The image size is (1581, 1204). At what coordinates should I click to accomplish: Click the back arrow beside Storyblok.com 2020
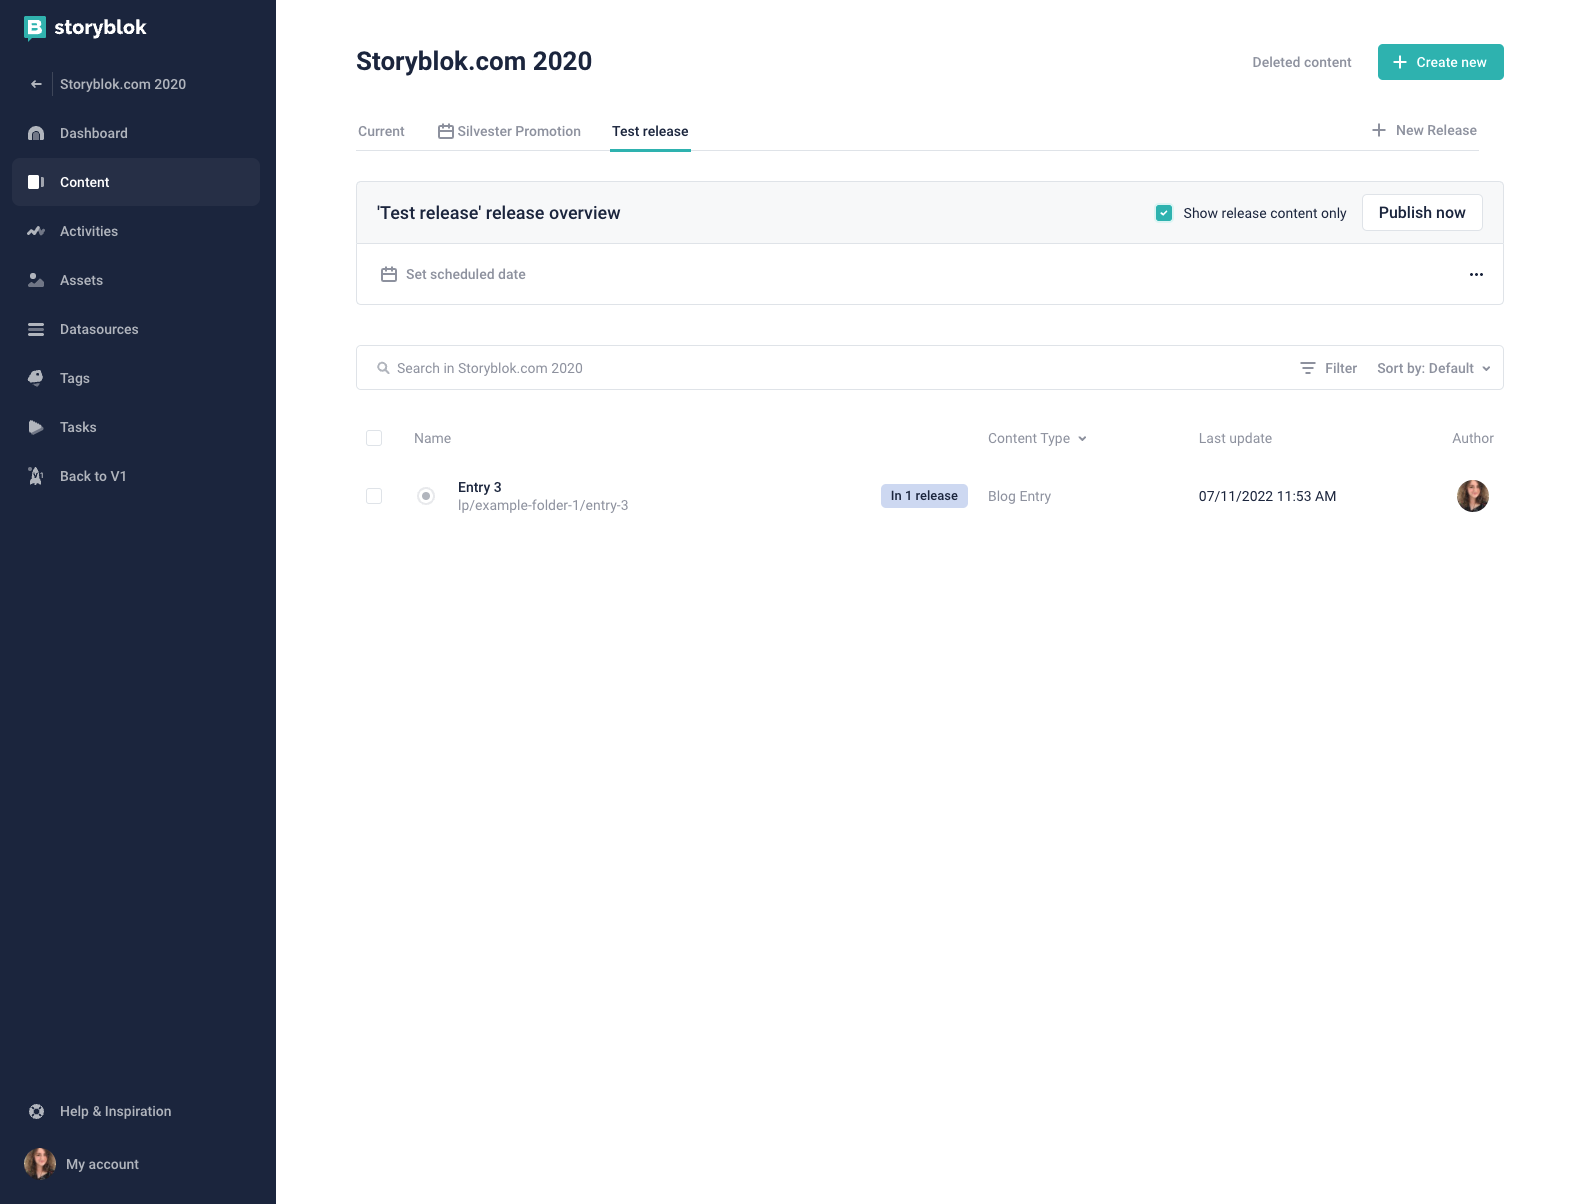pos(36,84)
